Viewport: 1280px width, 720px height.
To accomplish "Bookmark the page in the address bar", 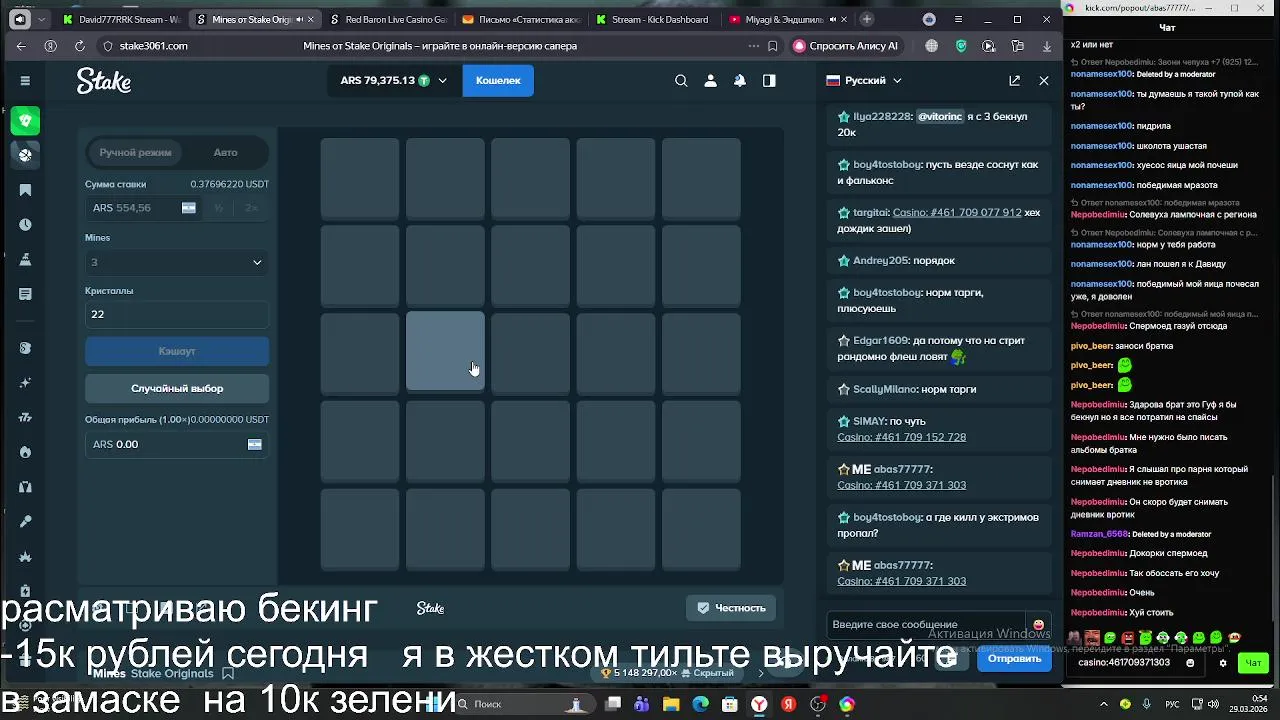I will 772,46.
